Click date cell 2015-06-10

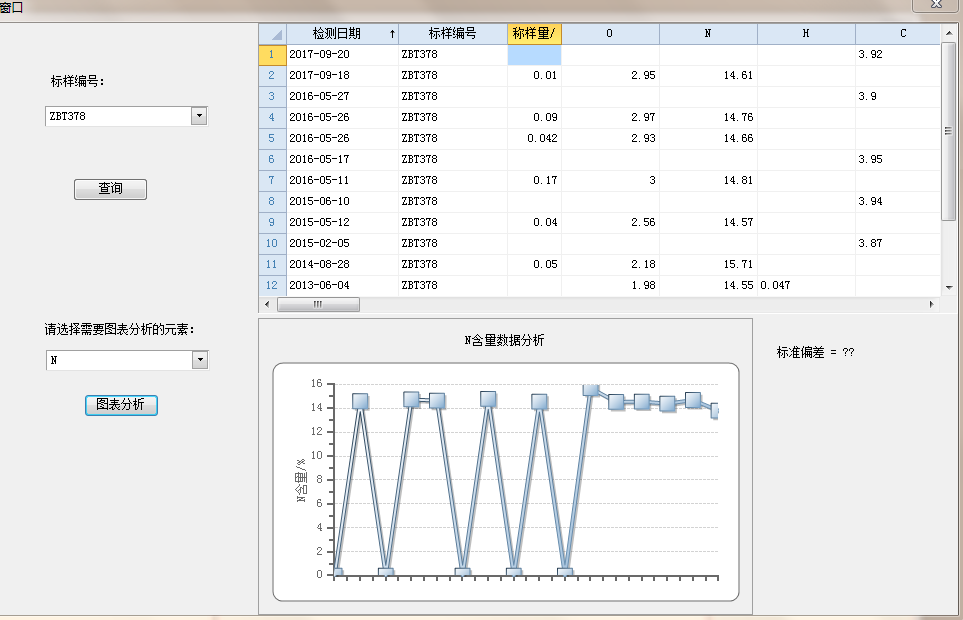(343, 201)
